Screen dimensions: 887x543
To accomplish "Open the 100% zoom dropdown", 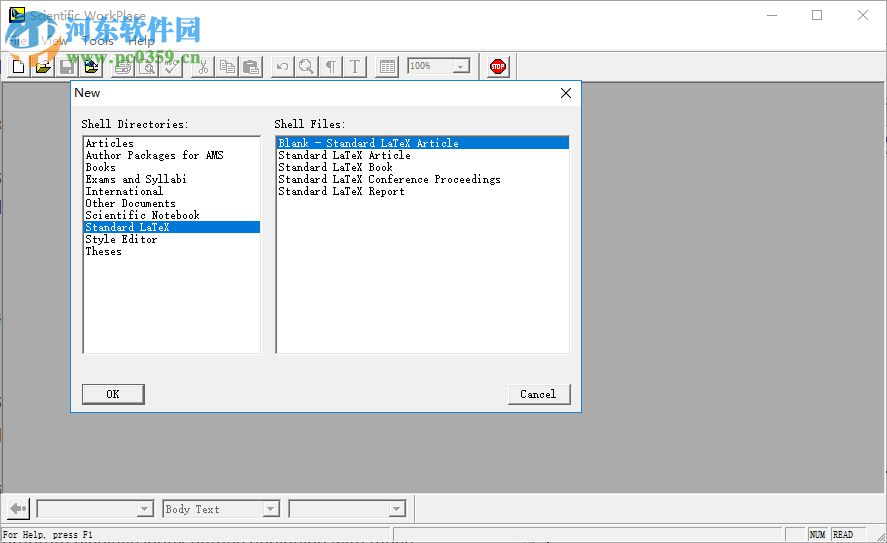I will pos(461,66).
